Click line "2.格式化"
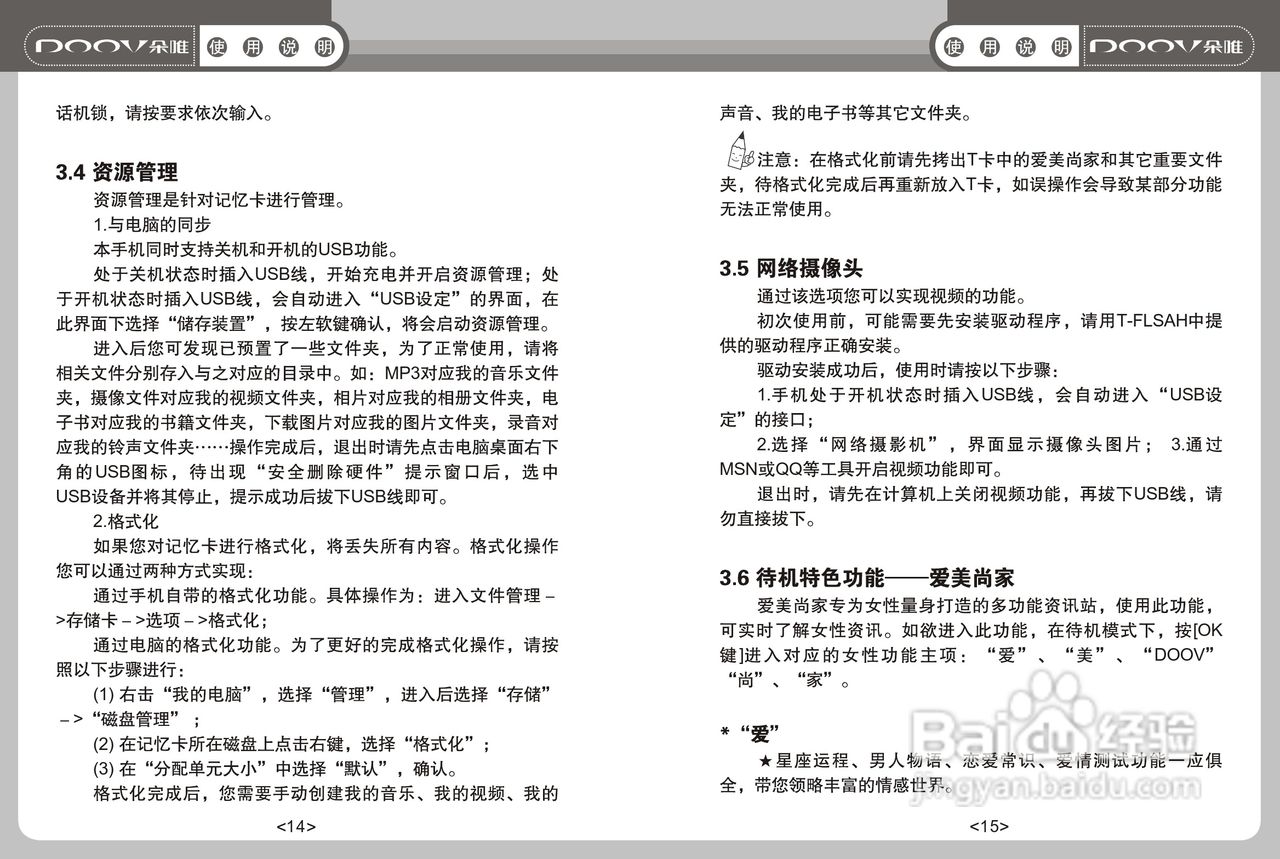The width and height of the screenshot is (1280, 859). [126, 522]
